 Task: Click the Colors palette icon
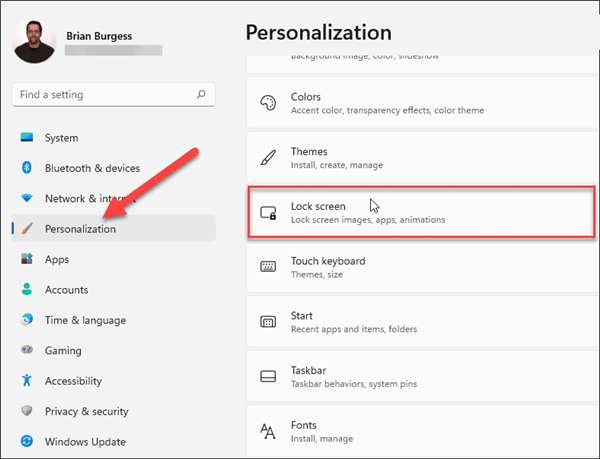268,103
